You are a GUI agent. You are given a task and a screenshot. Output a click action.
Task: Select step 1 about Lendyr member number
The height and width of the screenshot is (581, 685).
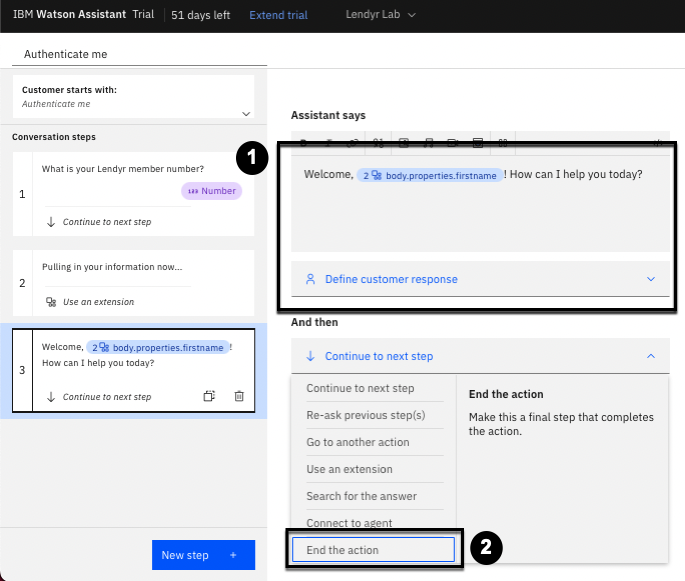(133, 194)
